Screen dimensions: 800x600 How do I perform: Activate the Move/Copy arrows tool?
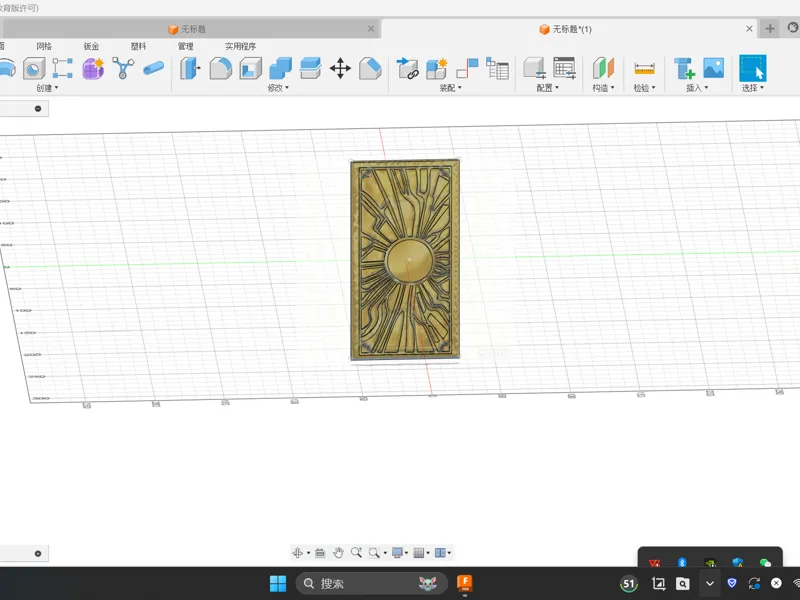pyautogui.click(x=340, y=68)
